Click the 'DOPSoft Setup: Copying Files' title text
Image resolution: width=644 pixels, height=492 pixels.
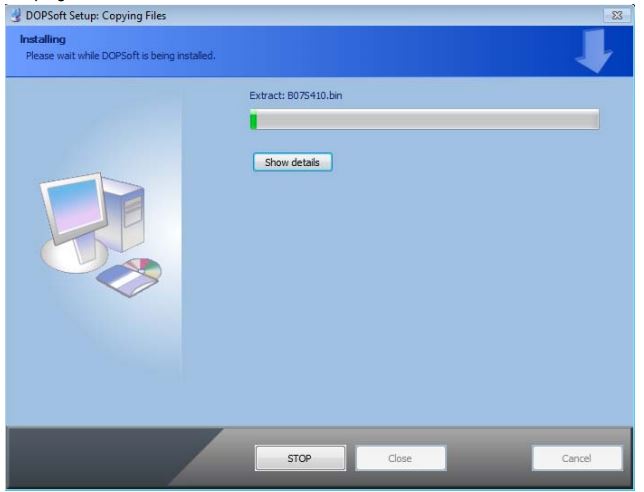click(x=96, y=16)
